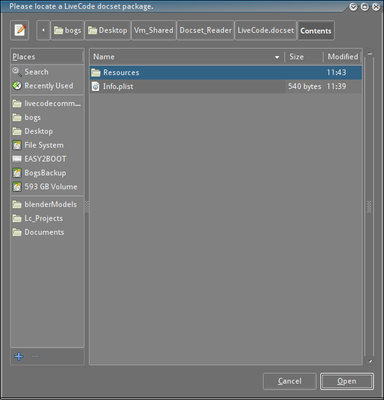Click the Cancel button
The image size is (384, 400).
point(289,381)
